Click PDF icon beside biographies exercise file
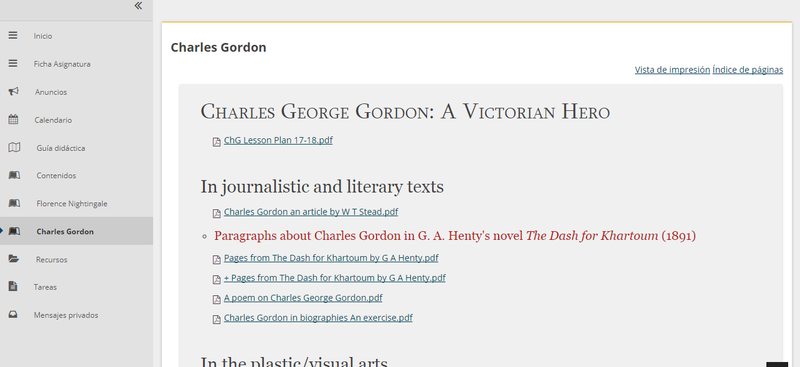This screenshot has height=367, width=800. [216, 320]
